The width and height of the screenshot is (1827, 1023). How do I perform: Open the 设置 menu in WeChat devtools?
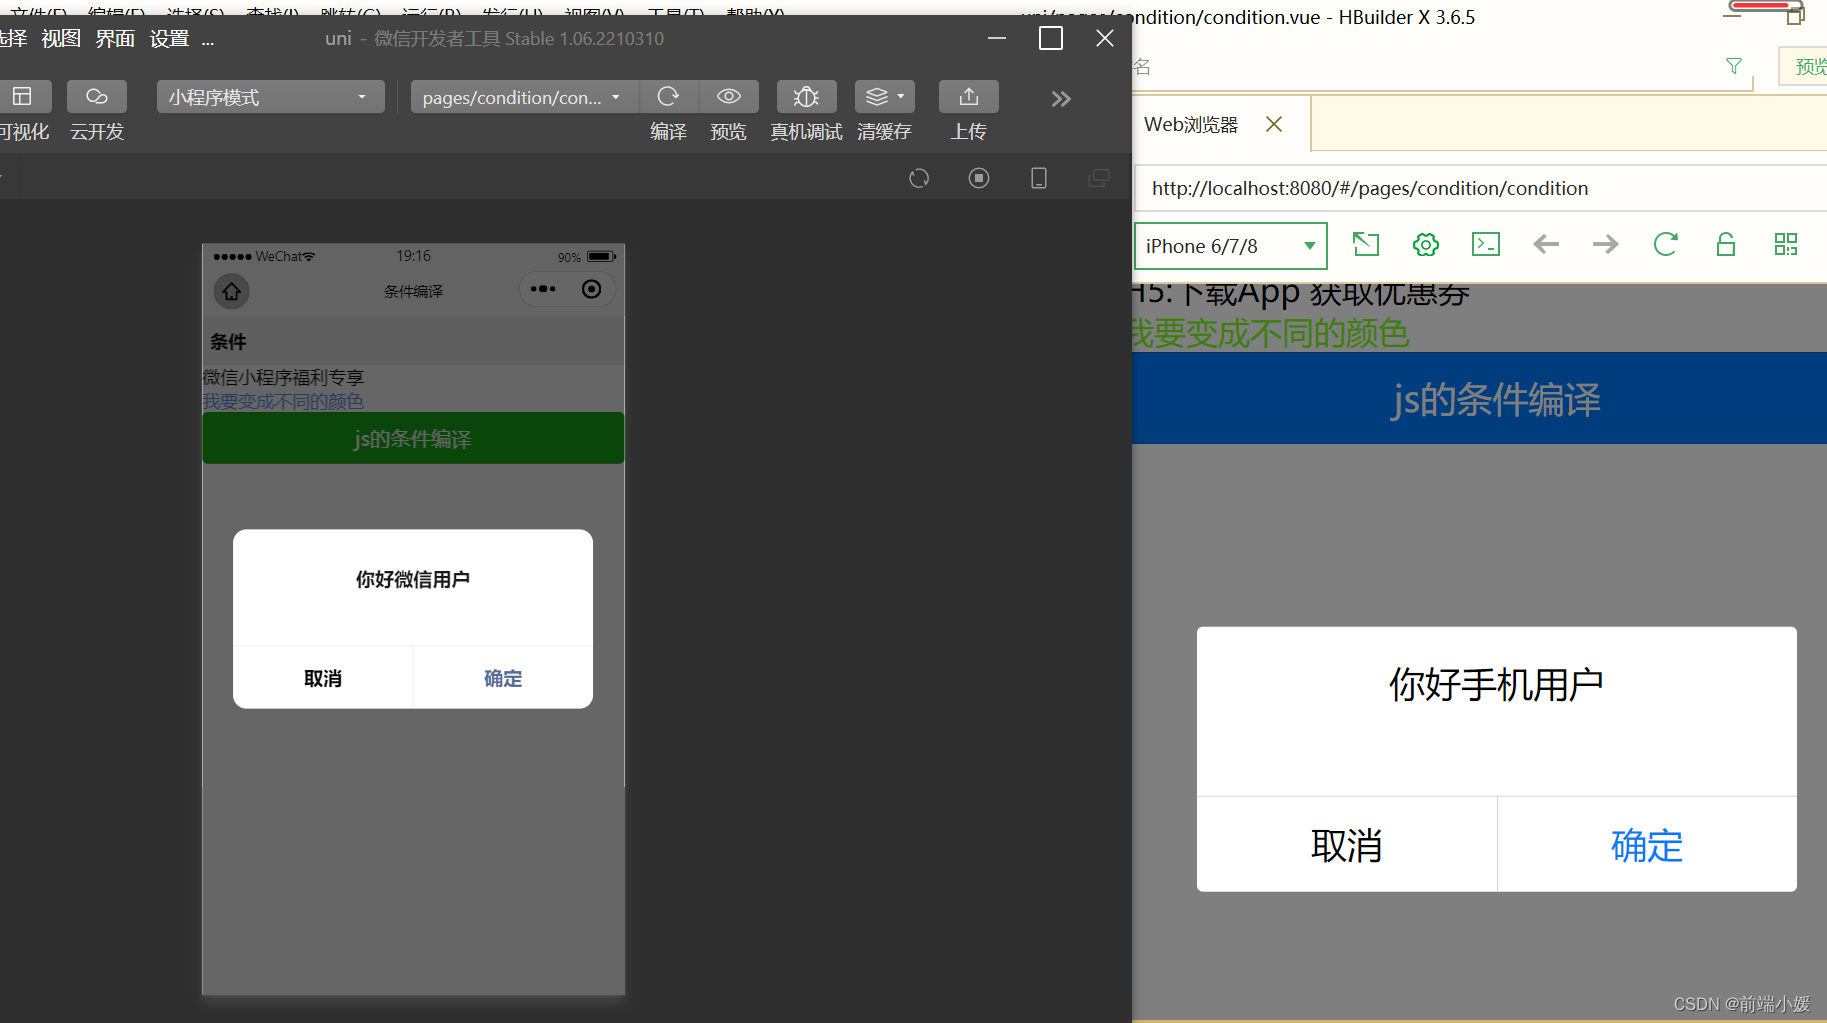tap(169, 39)
